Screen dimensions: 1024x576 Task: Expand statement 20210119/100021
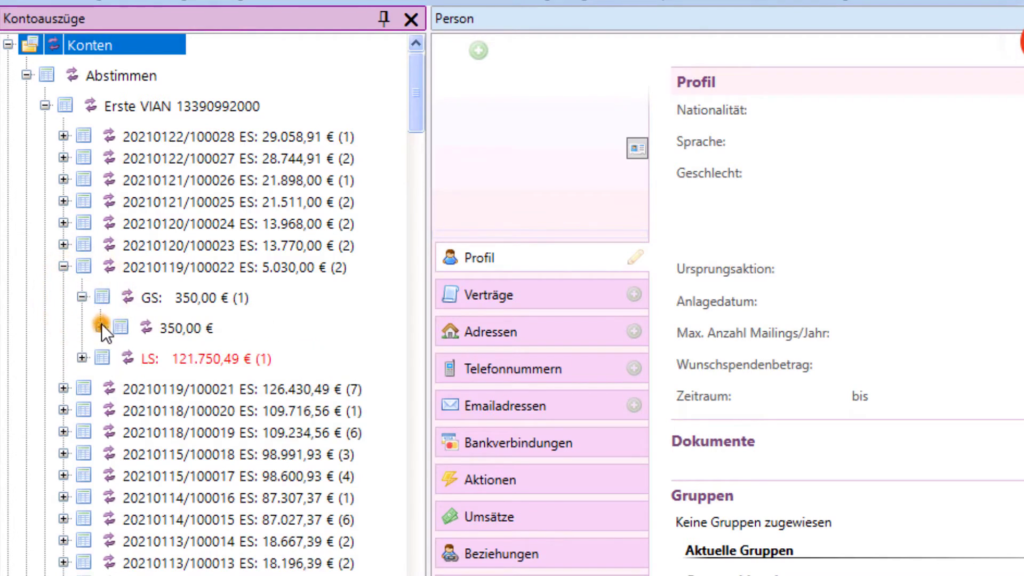[x=63, y=389]
